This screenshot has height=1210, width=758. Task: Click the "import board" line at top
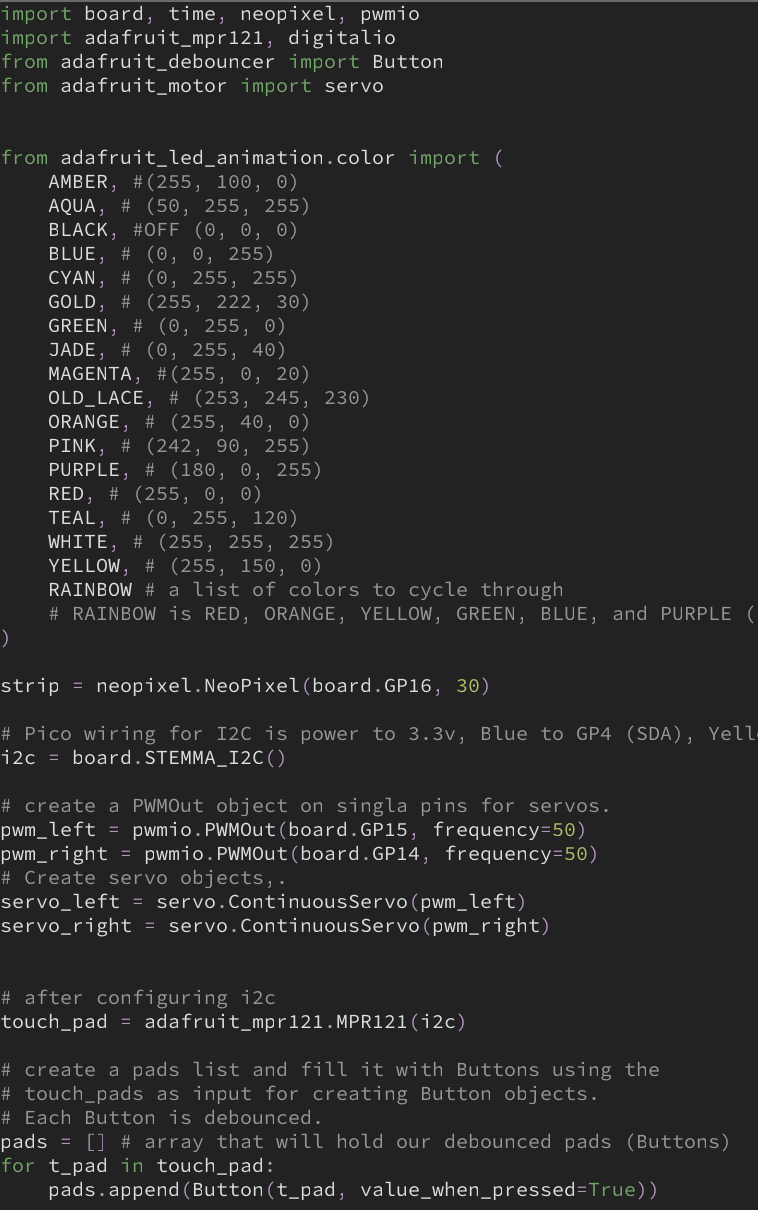pos(210,14)
